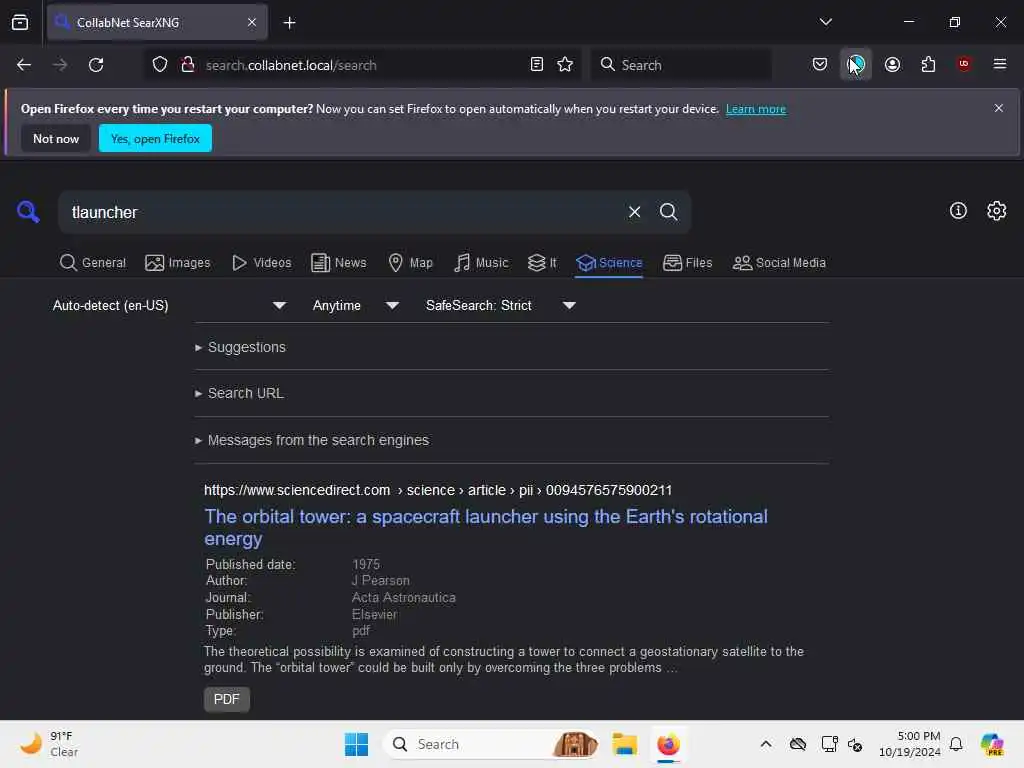The width and height of the screenshot is (1024, 768).
Task: Open the SafeSearch: Strict dropdown
Action: [500, 306]
